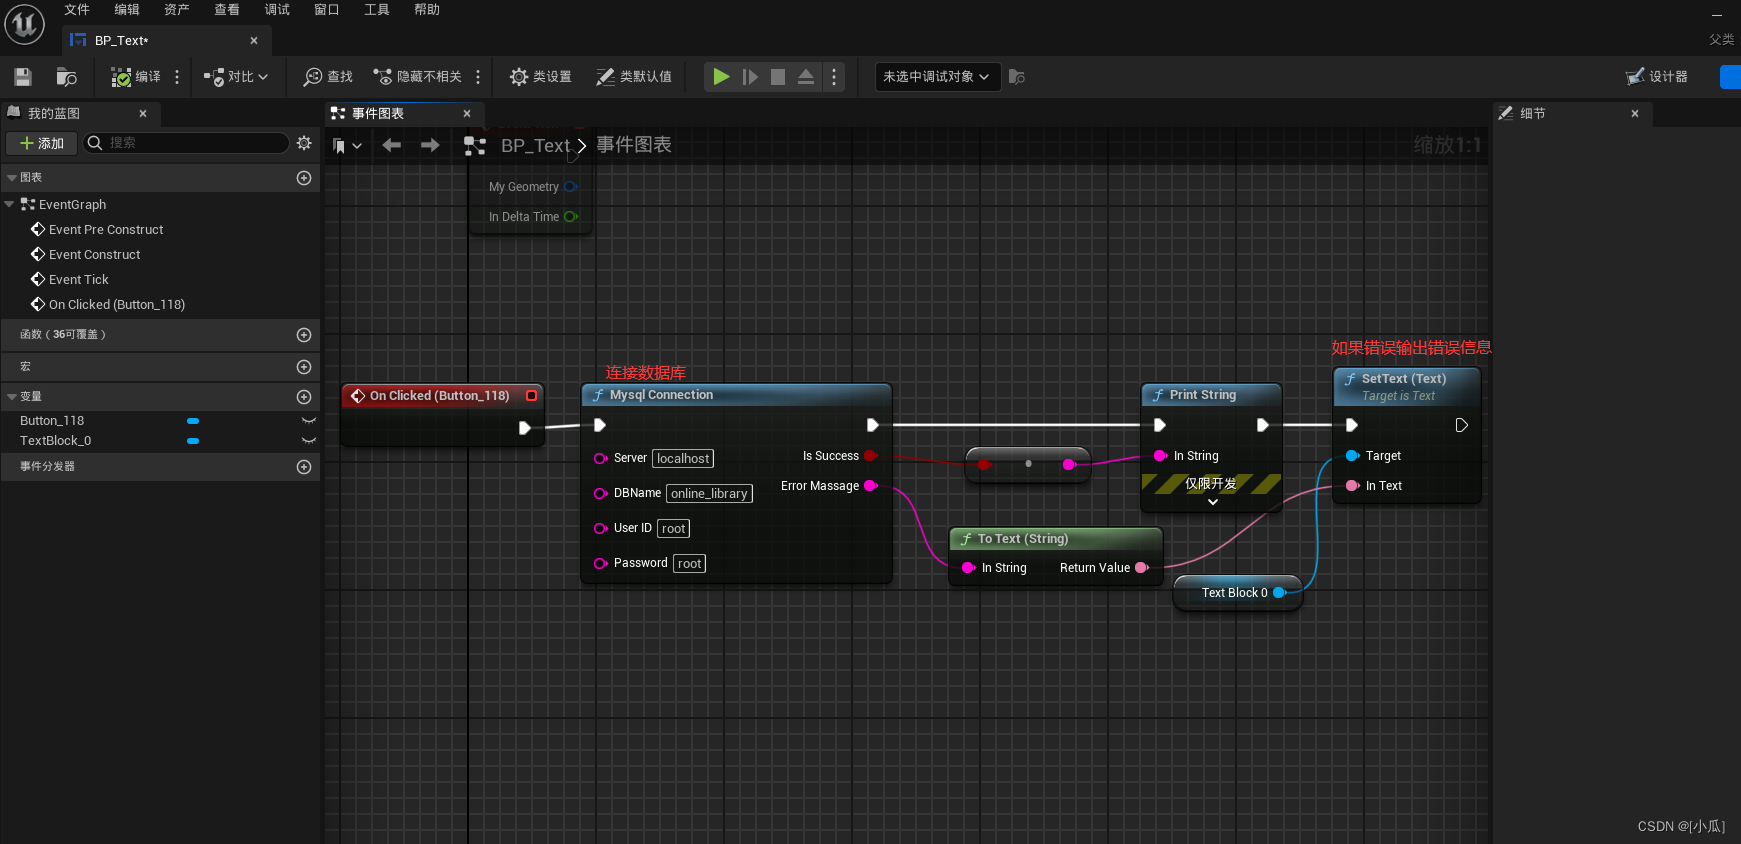
Task: Collapse the Graphs (图表) section
Action: [x=11, y=177]
